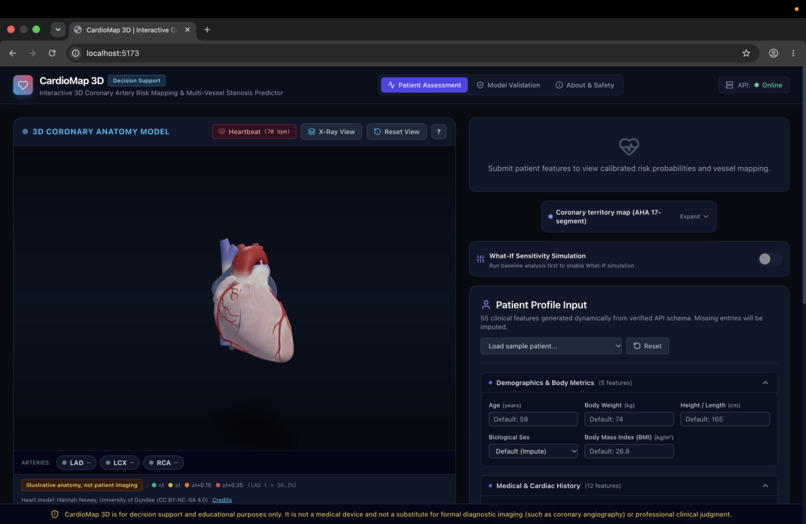The image size is (806, 524).
Task: Enable X-Ray View of heart model
Action: [x=332, y=132]
